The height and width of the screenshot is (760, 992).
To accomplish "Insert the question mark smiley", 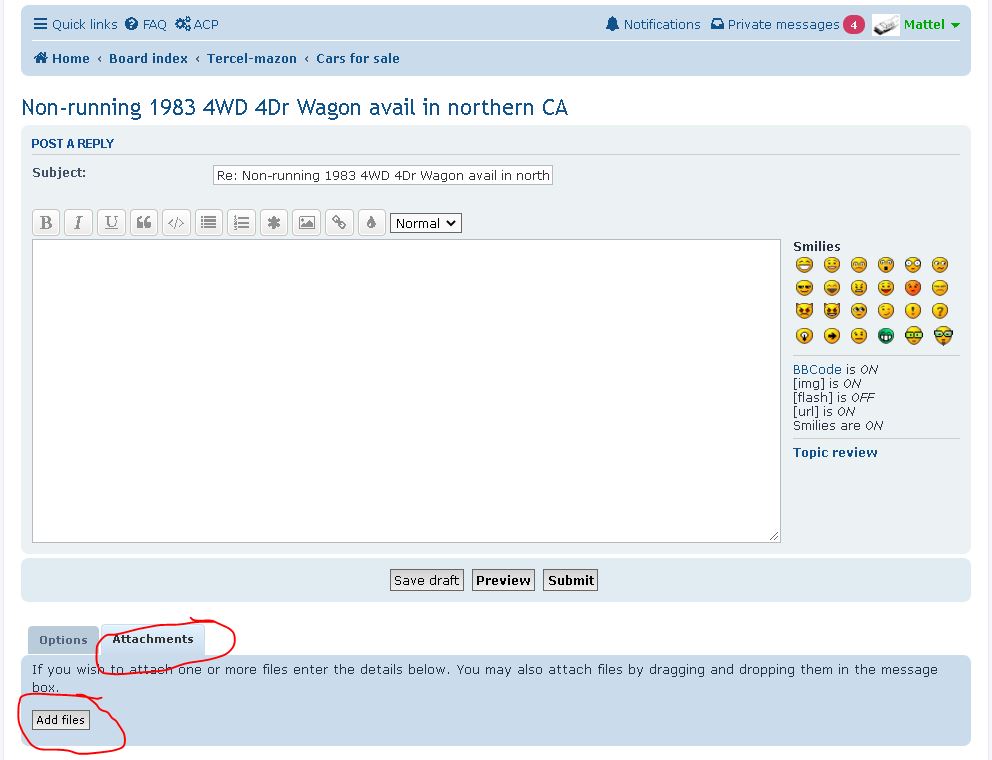I will pos(940,311).
